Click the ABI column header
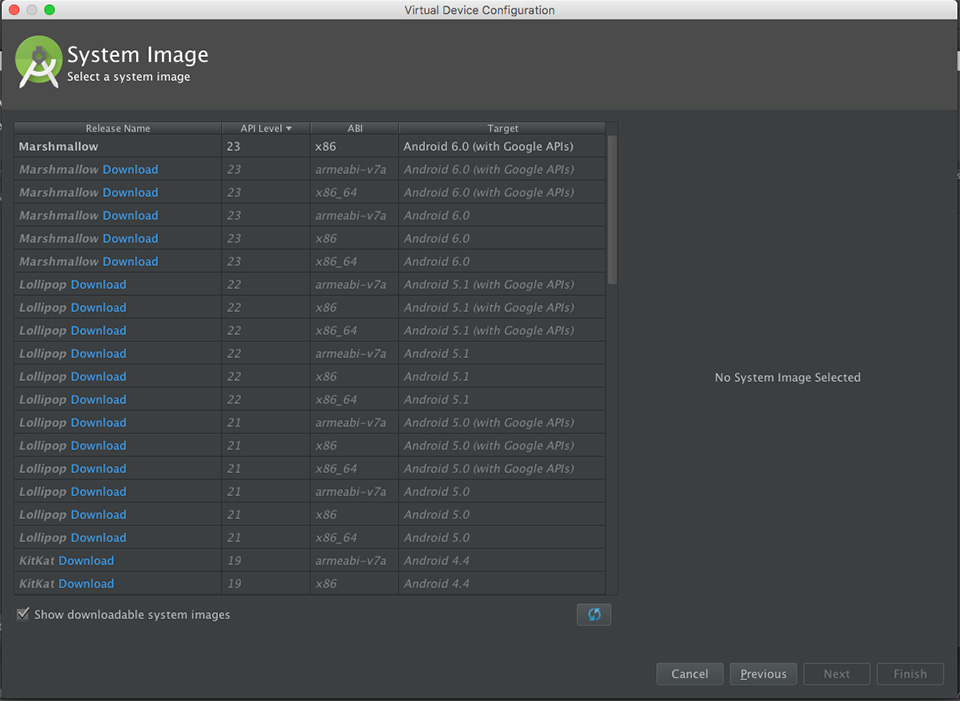Viewport: 960px width, 701px height. (x=355, y=129)
